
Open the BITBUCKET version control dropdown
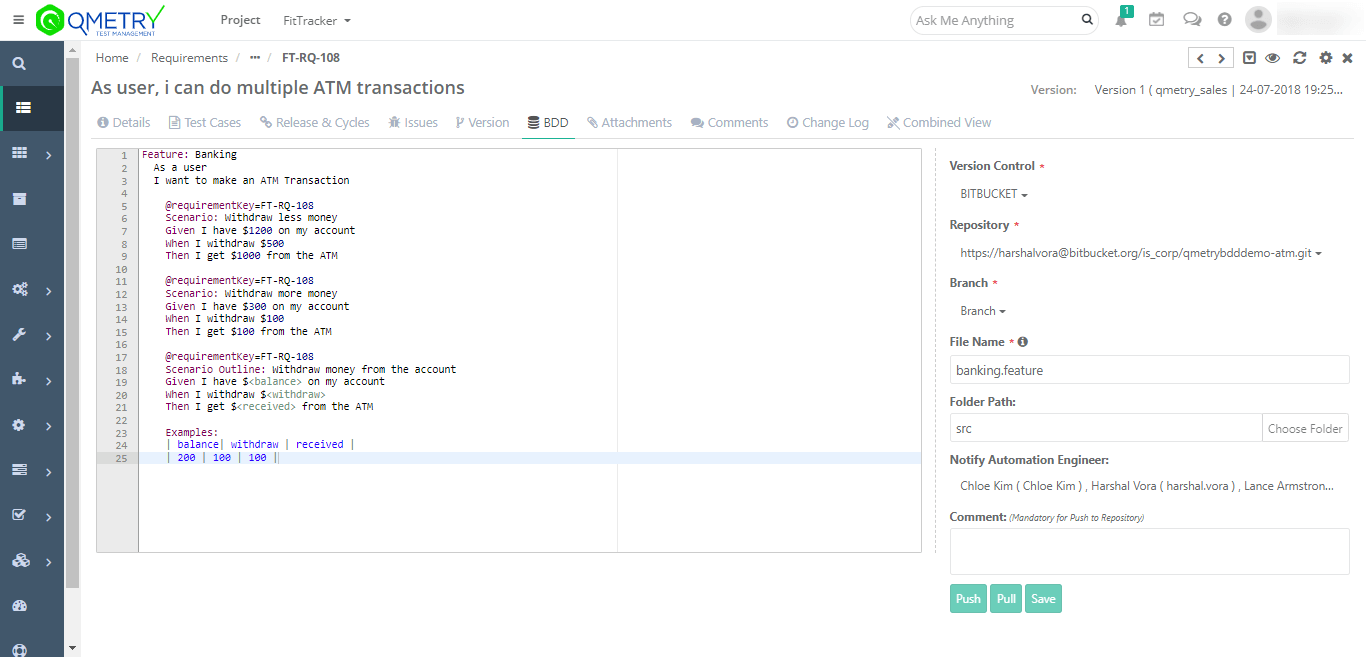pos(994,194)
